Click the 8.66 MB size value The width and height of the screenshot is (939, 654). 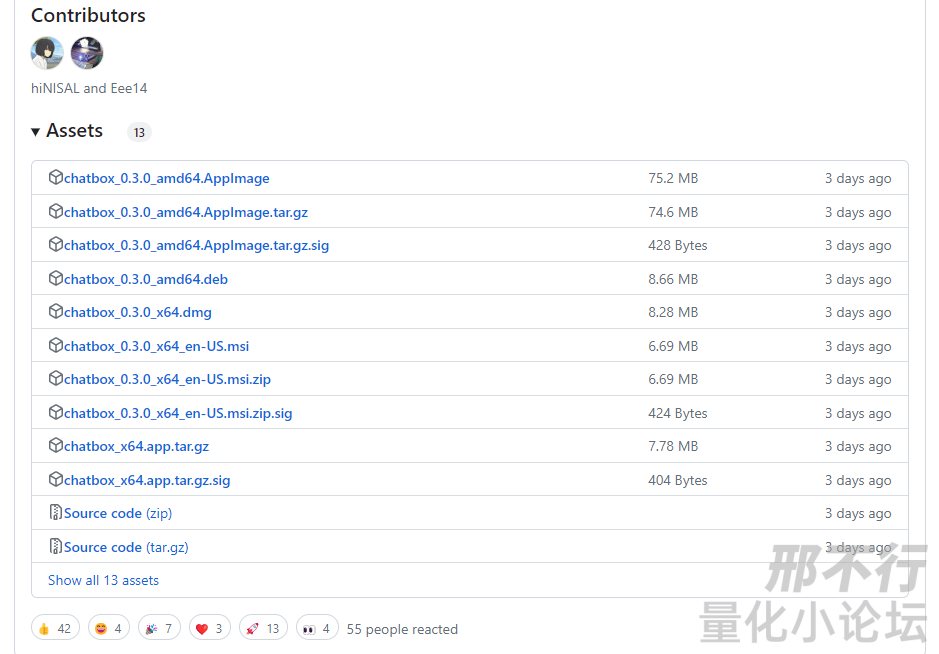click(673, 280)
